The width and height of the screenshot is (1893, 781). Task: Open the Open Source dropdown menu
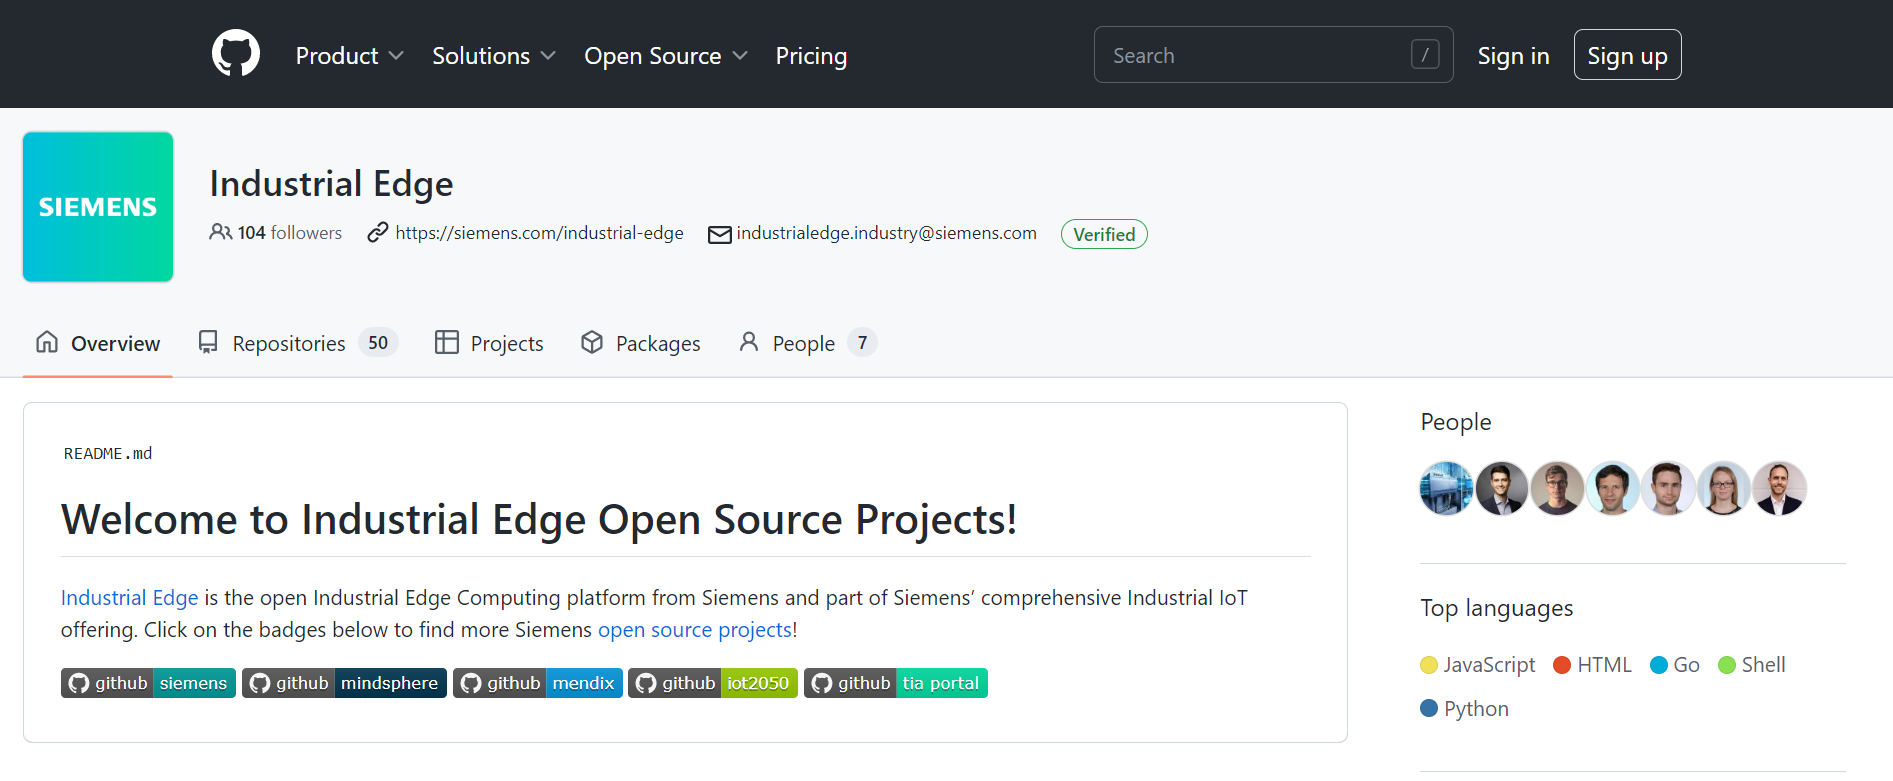[x=666, y=56]
